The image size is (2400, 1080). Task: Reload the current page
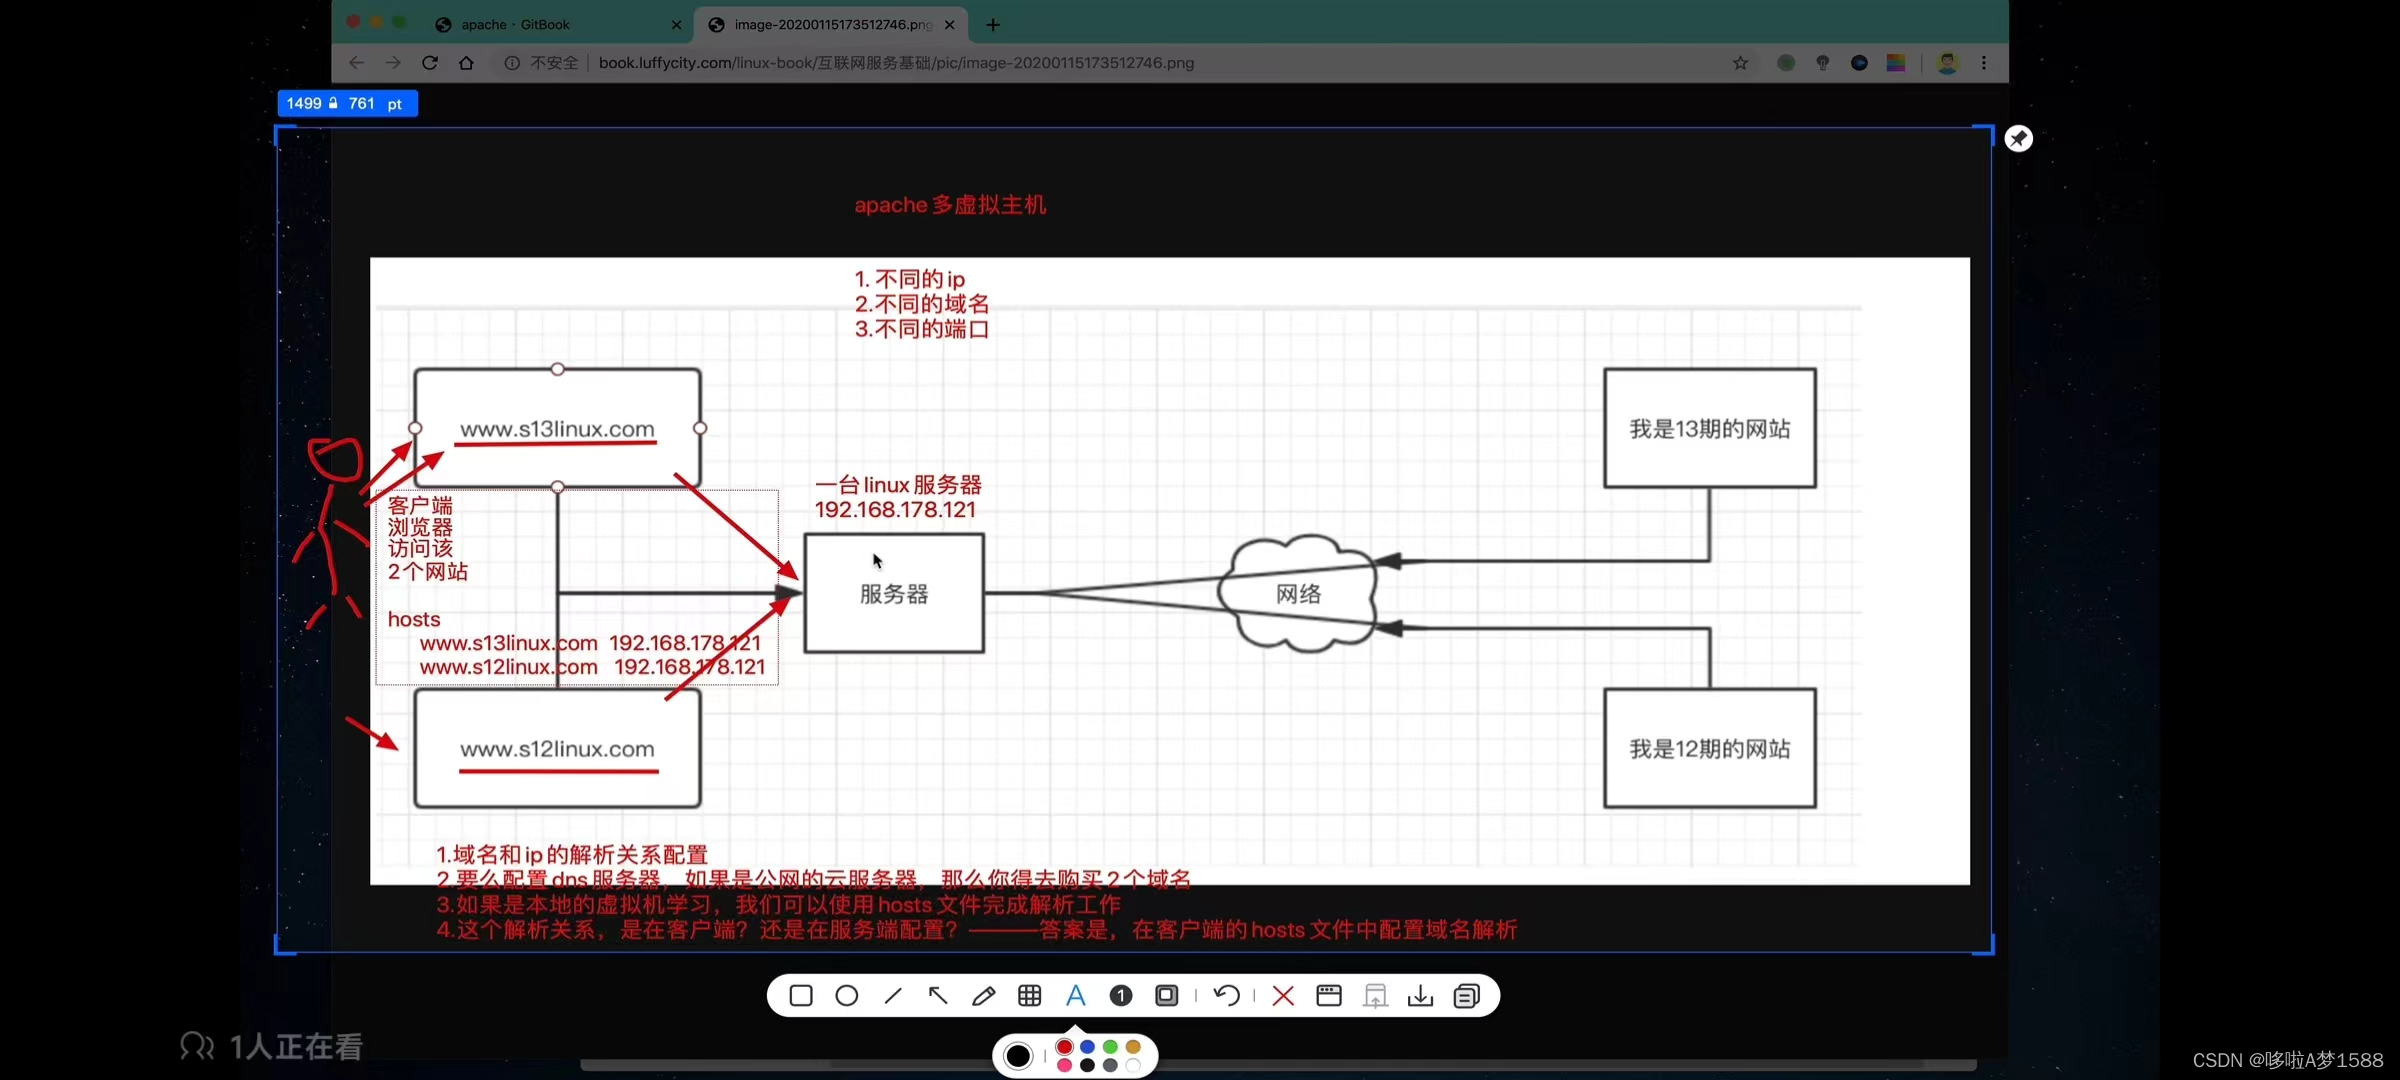(430, 63)
